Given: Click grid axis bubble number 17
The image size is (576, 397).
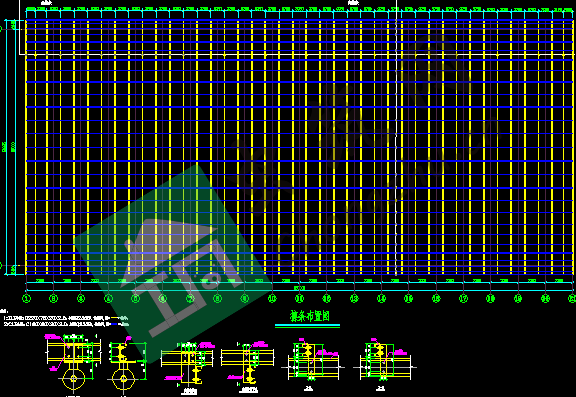Looking at the screenshot, I should click(464, 299).
